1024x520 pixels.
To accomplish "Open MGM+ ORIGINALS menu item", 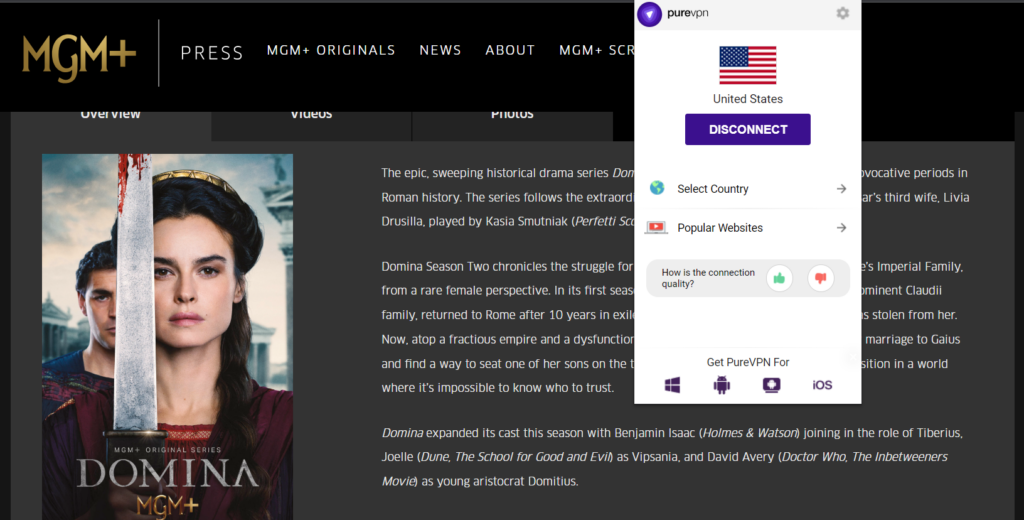I will (331, 50).
